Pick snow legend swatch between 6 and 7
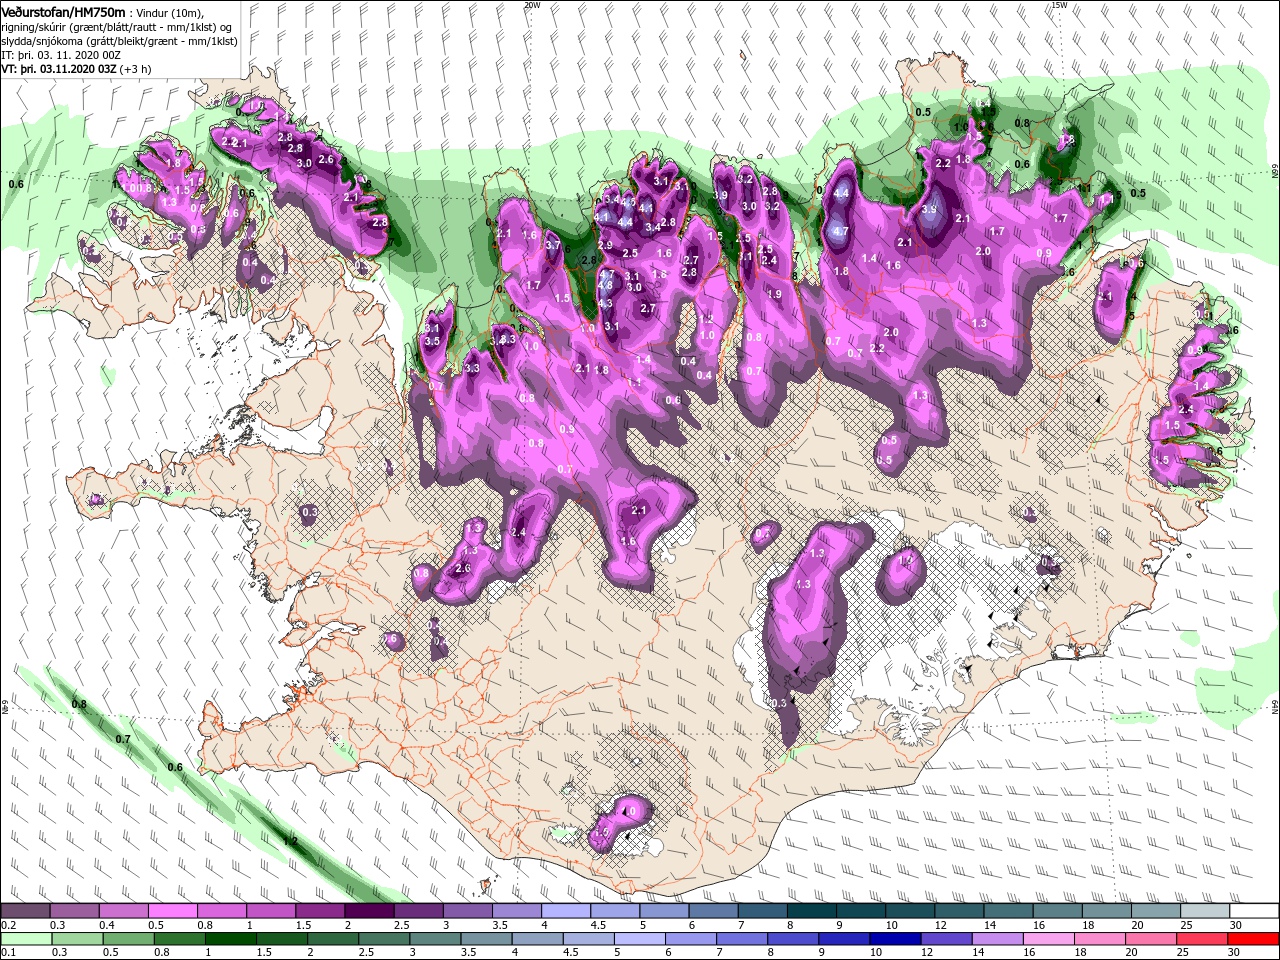1280x960 pixels. (713, 910)
